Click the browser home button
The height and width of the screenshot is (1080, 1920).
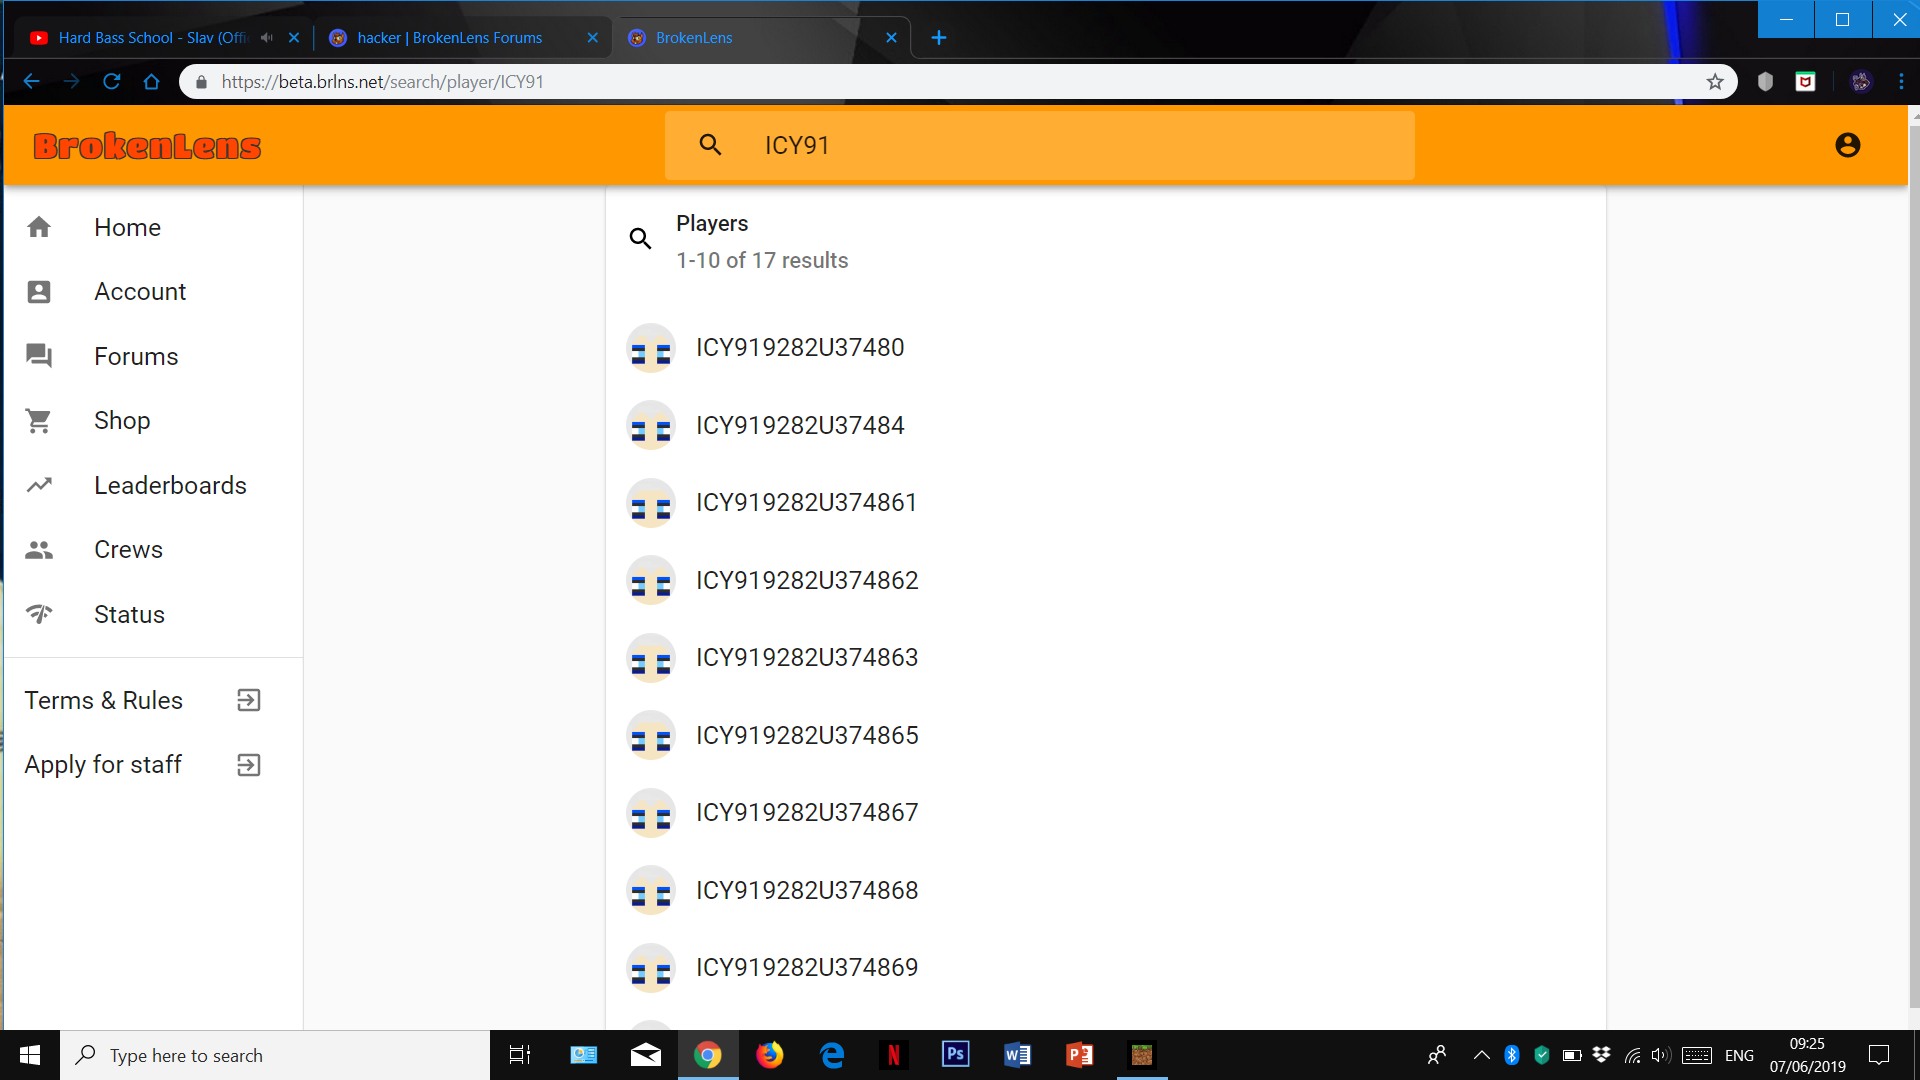tap(151, 82)
